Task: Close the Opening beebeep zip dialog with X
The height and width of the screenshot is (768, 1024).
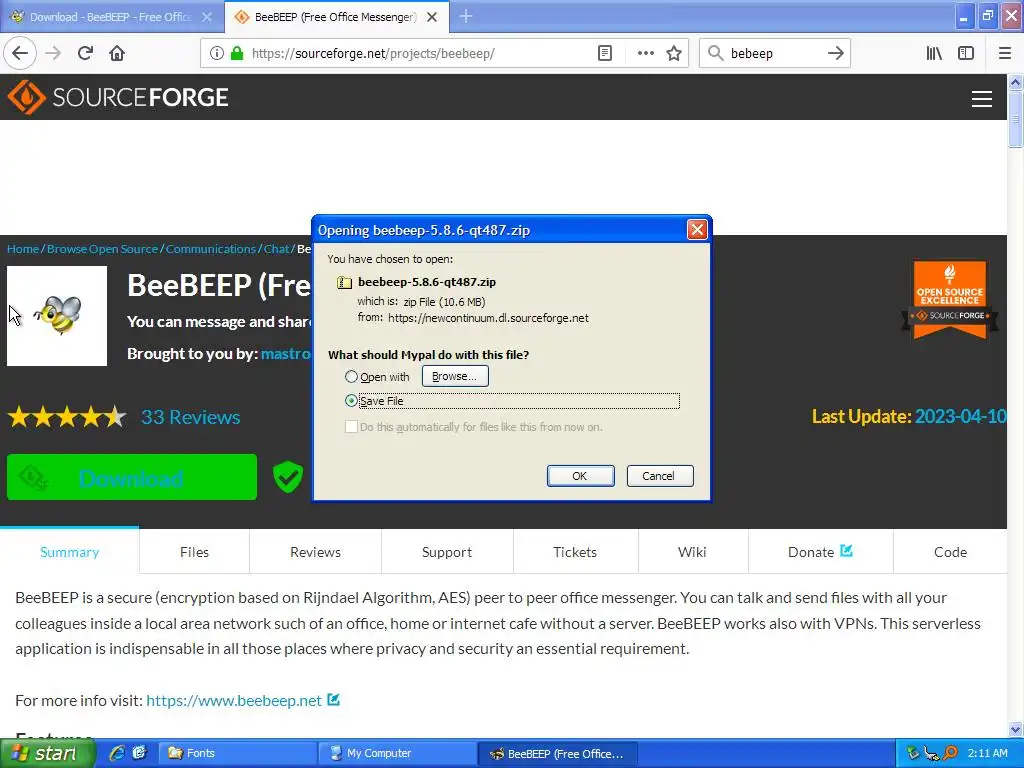Action: pyautogui.click(x=697, y=229)
